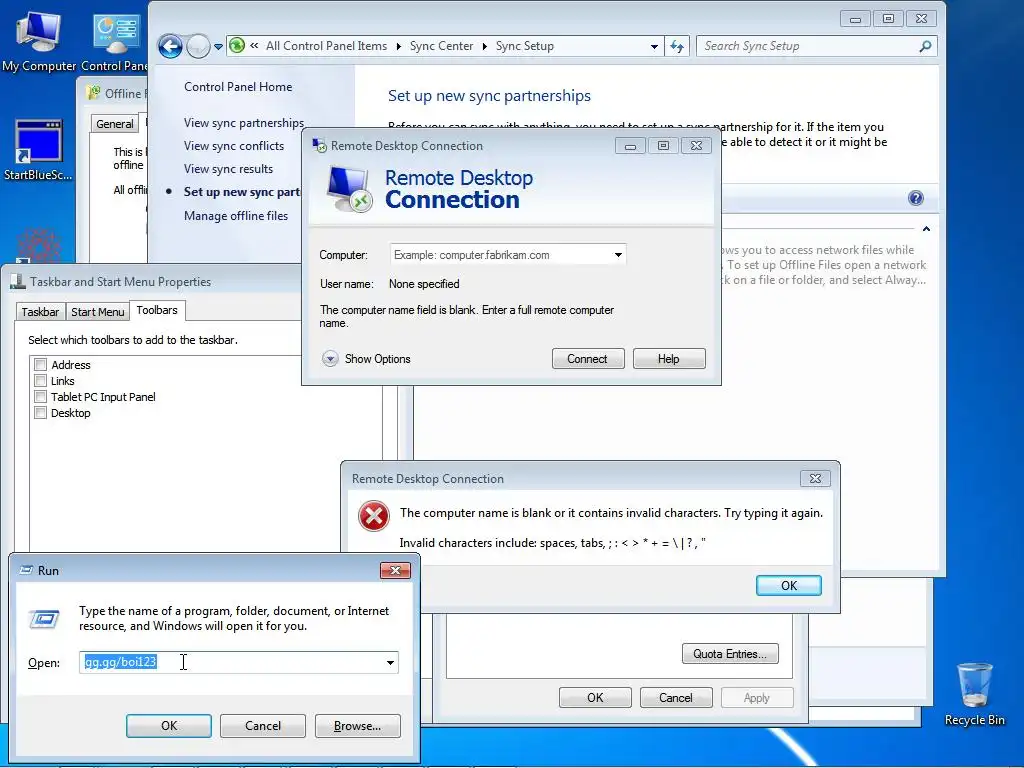The image size is (1024, 768).
Task: Click Browse... in the Run dialog
Action: [357, 726]
